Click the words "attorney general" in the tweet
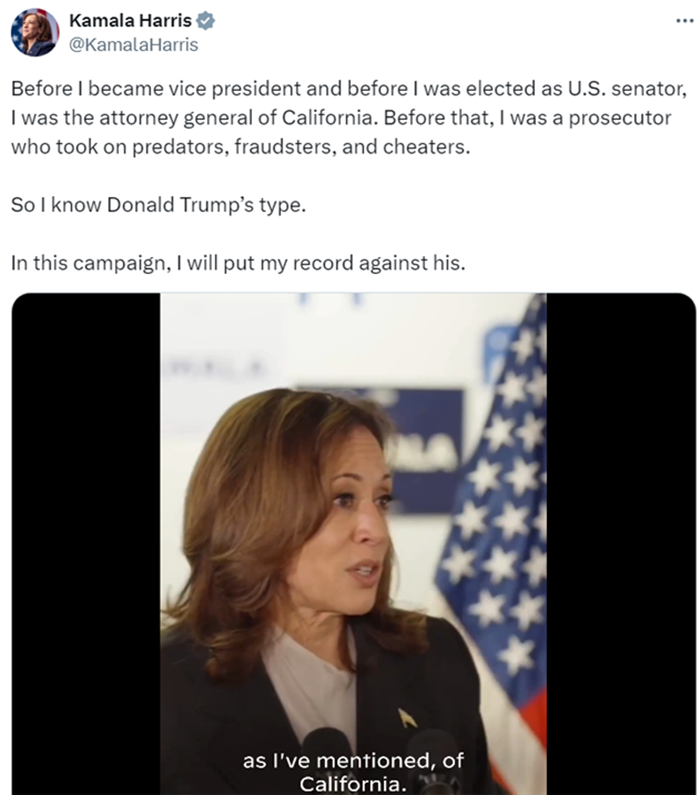This screenshot has width=700, height=795. click(x=176, y=118)
